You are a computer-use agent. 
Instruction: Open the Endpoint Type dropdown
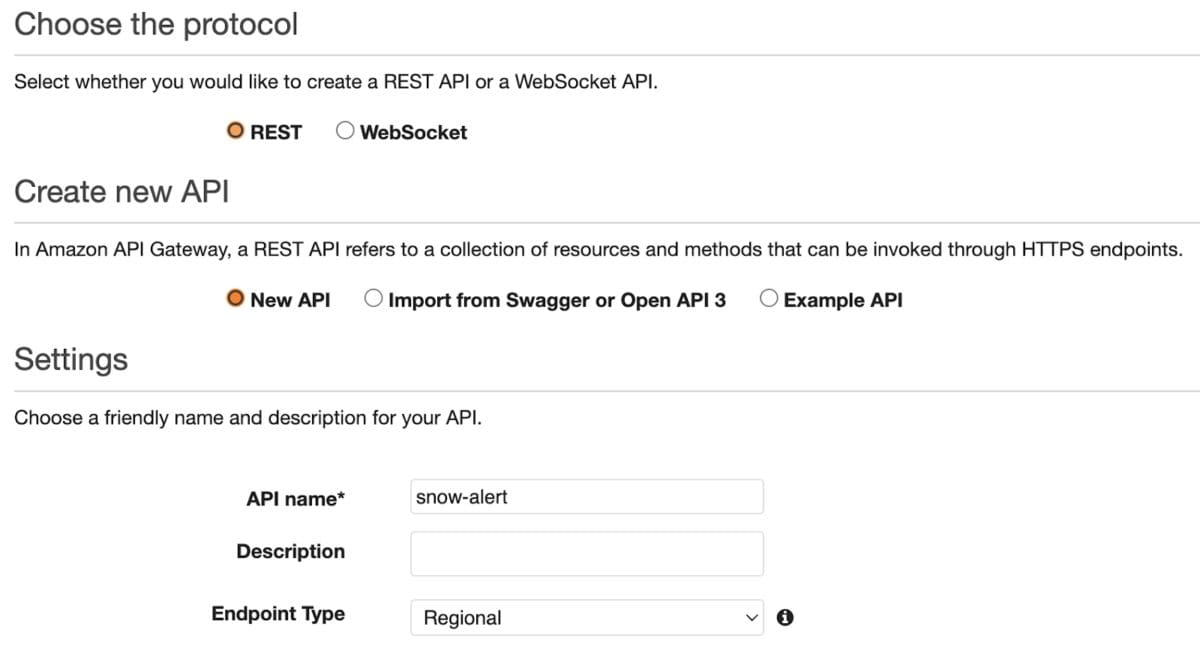click(x=586, y=617)
